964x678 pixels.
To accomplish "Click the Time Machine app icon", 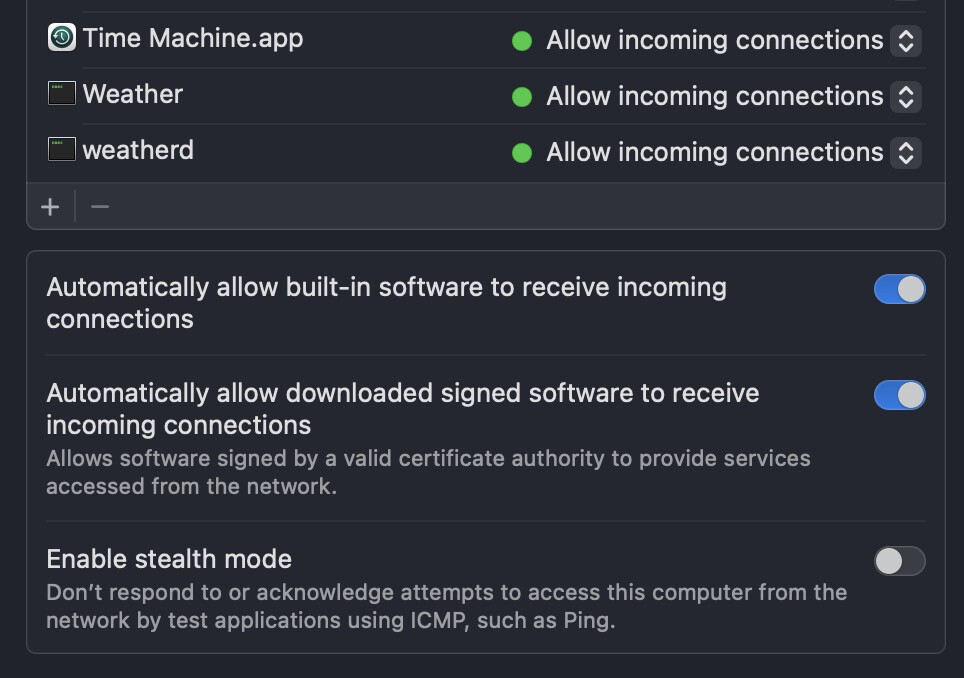I will click(x=62, y=38).
